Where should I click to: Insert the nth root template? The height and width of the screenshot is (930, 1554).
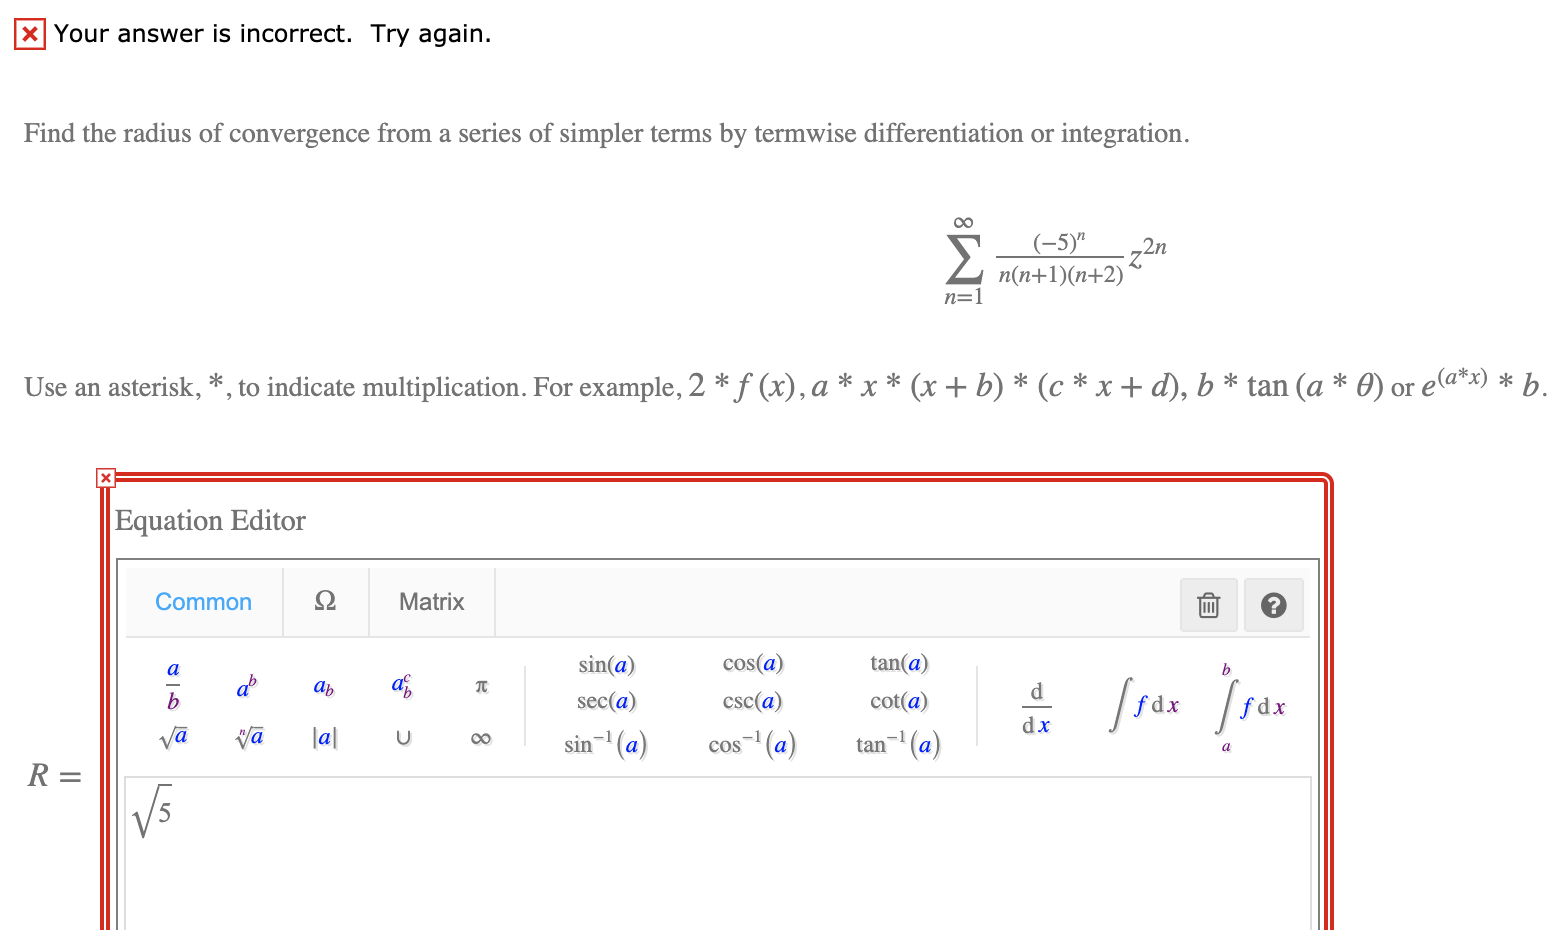[x=248, y=737]
